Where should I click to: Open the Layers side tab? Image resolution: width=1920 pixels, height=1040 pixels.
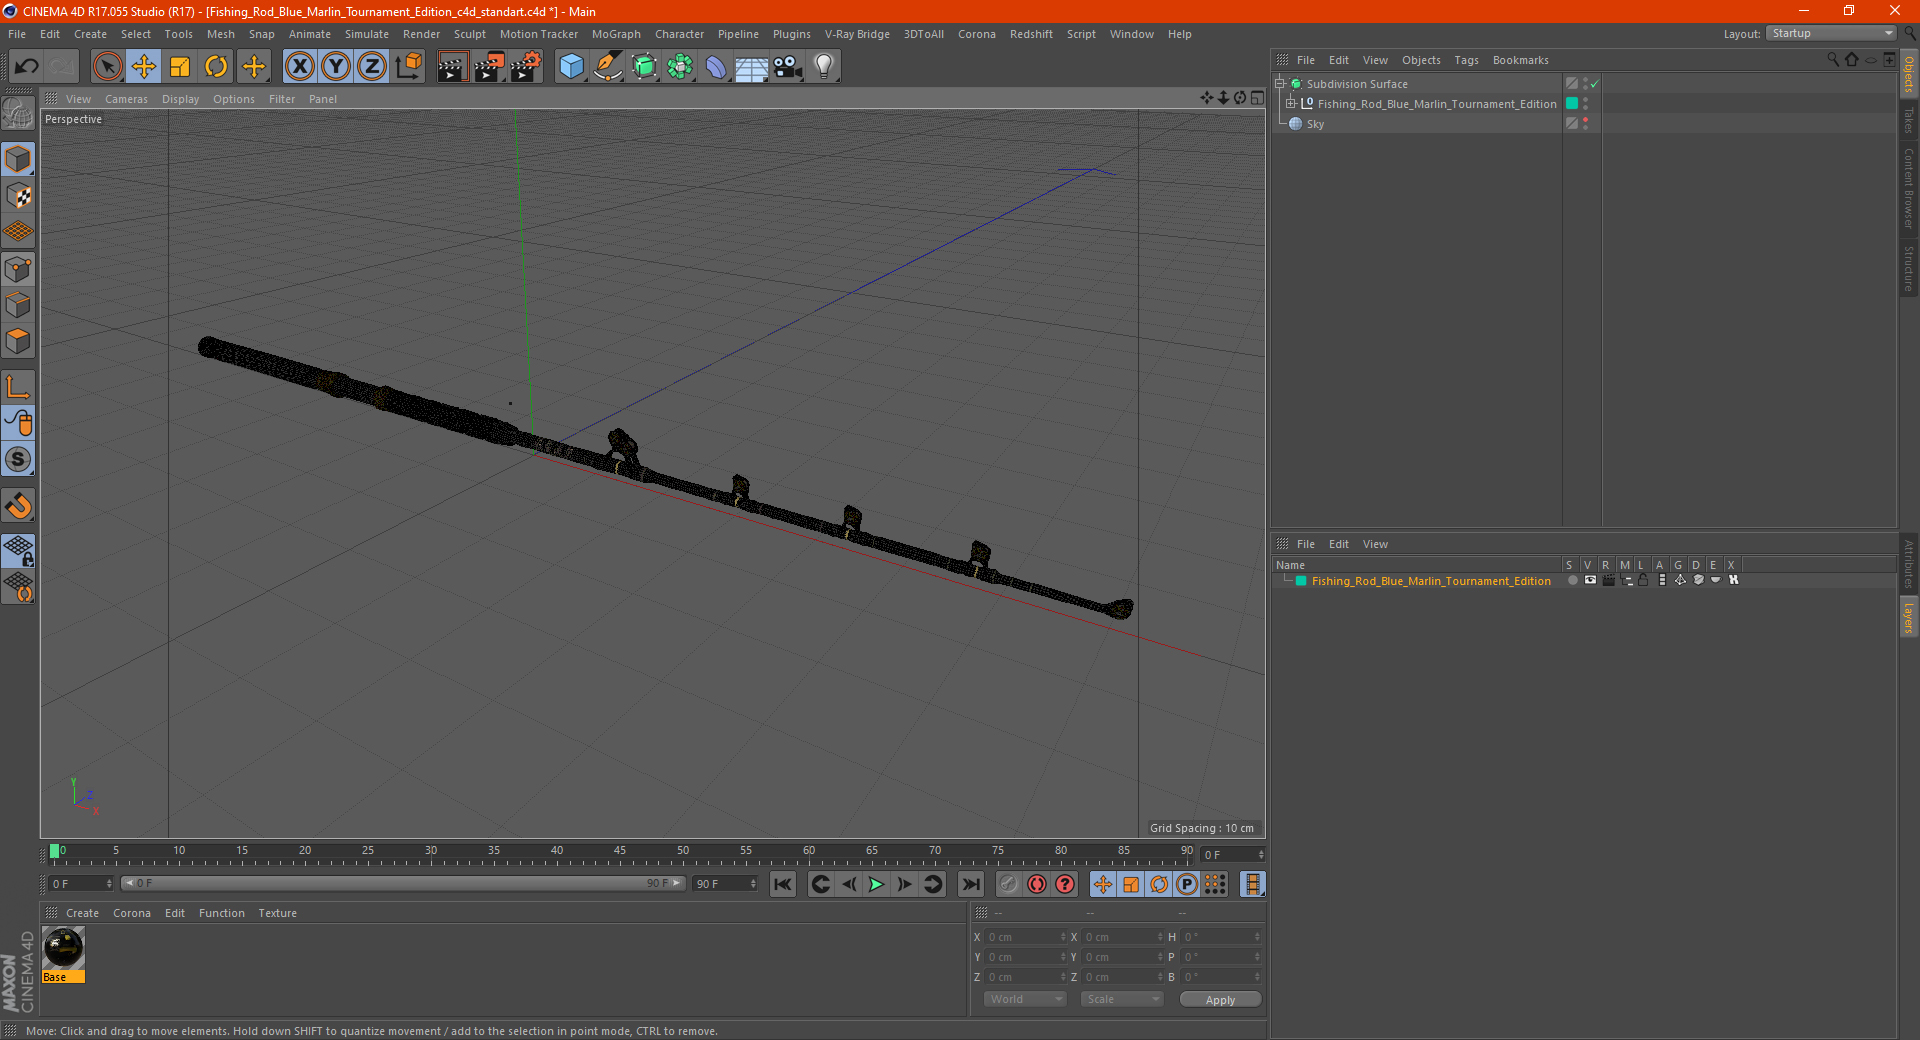(x=1908, y=616)
